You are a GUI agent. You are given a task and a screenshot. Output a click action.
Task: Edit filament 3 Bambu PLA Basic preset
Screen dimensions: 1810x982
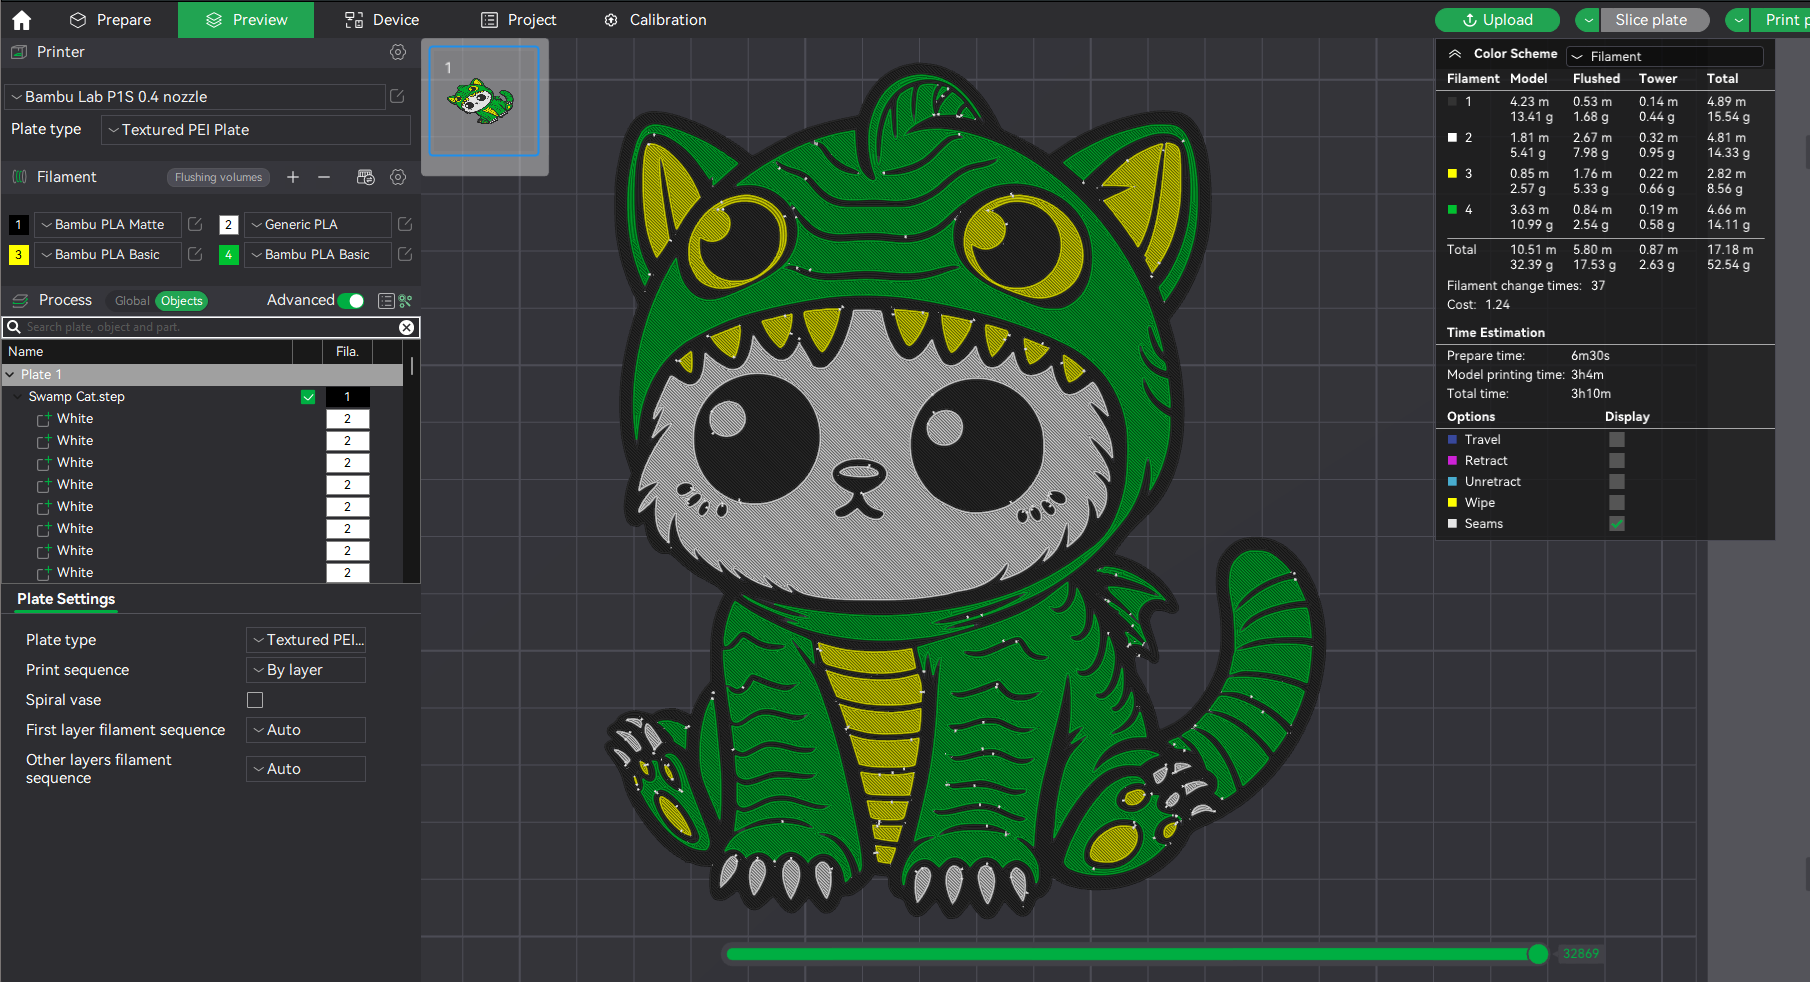click(195, 254)
